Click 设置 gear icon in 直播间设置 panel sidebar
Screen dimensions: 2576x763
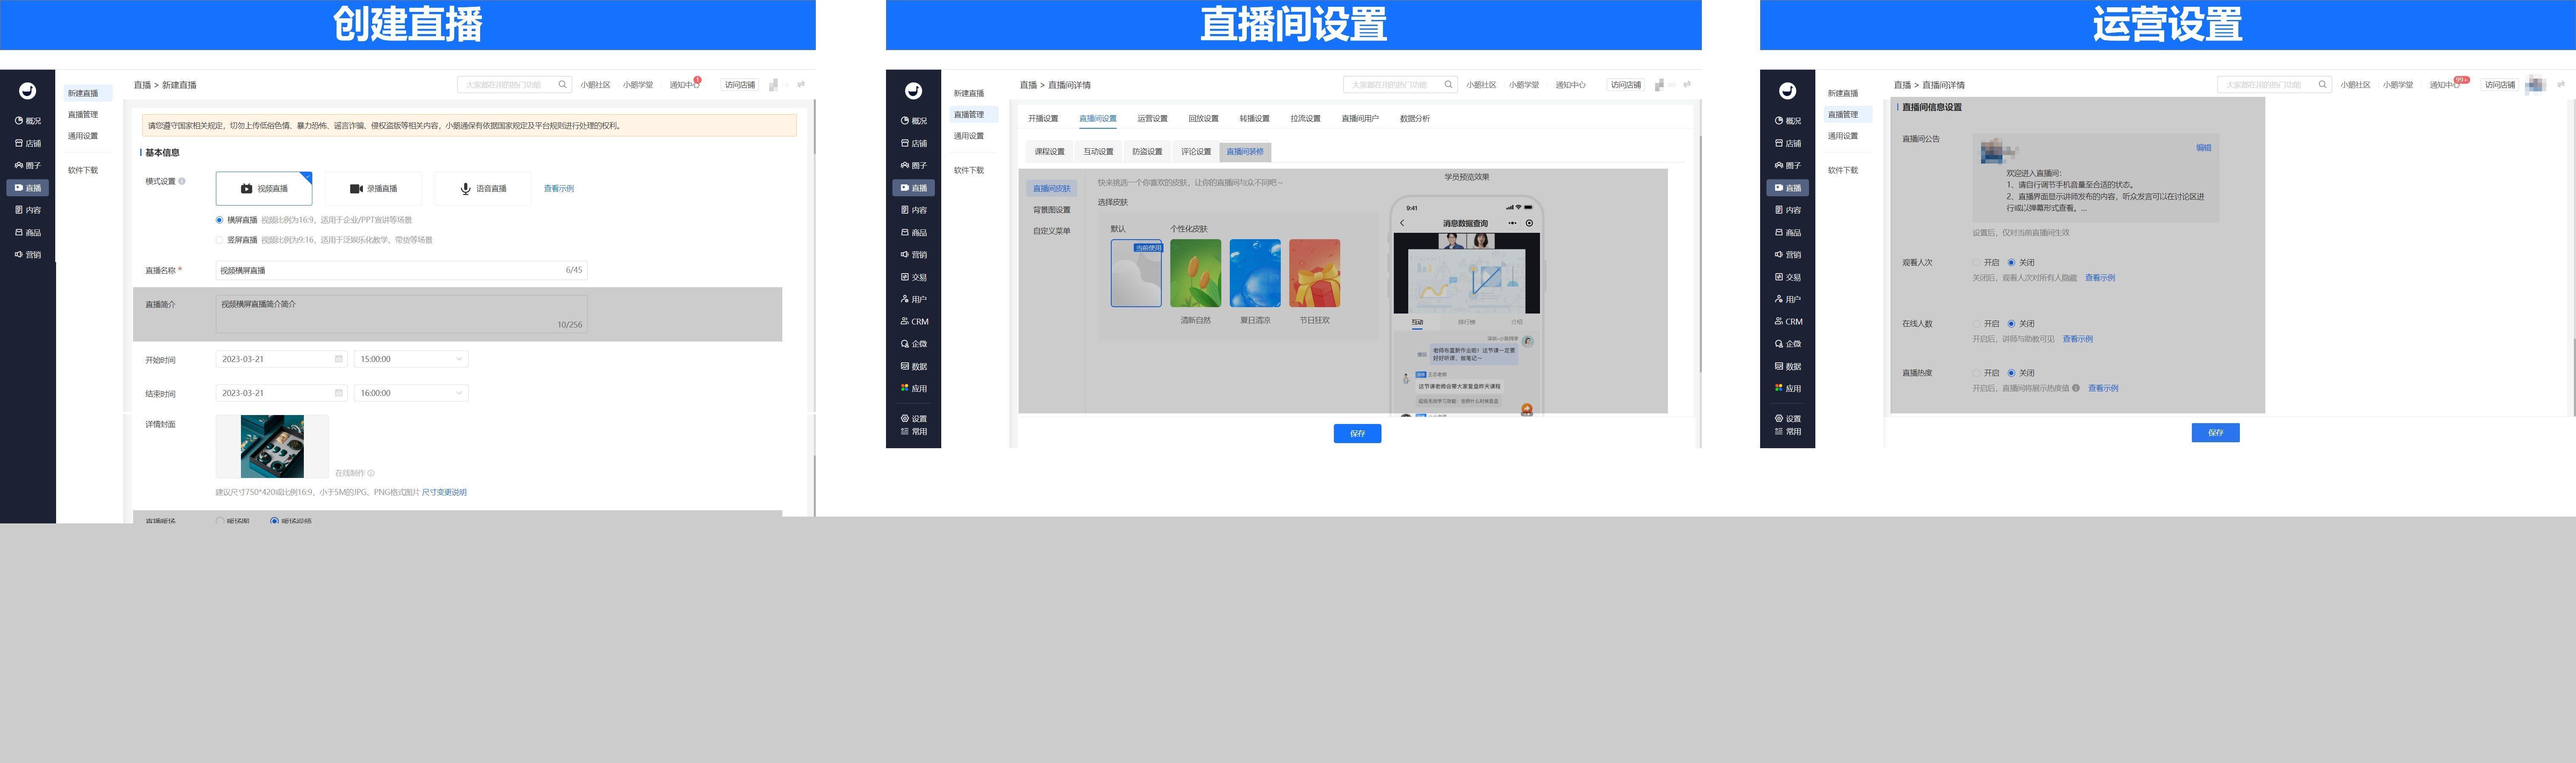coord(905,418)
